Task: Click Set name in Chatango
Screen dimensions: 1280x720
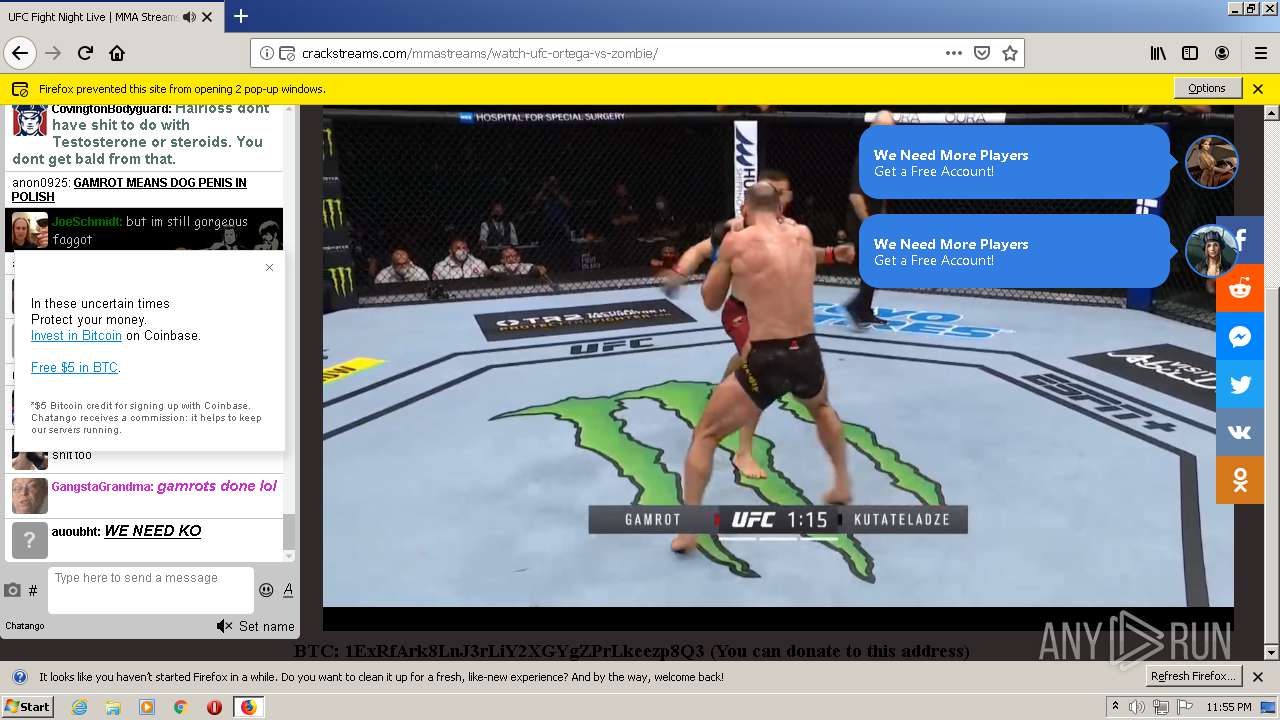Action: [266, 626]
